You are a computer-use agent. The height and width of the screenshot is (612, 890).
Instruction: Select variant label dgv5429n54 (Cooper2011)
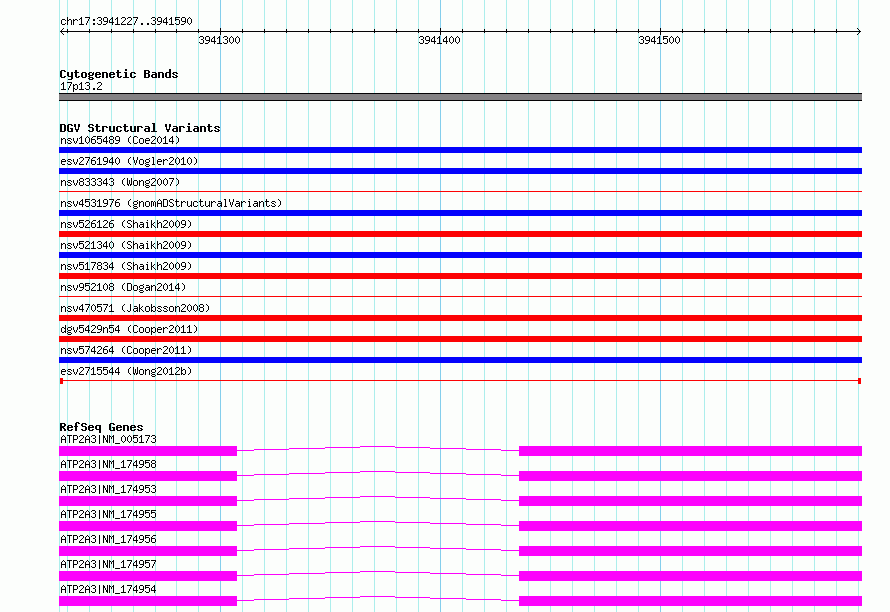click(x=129, y=329)
